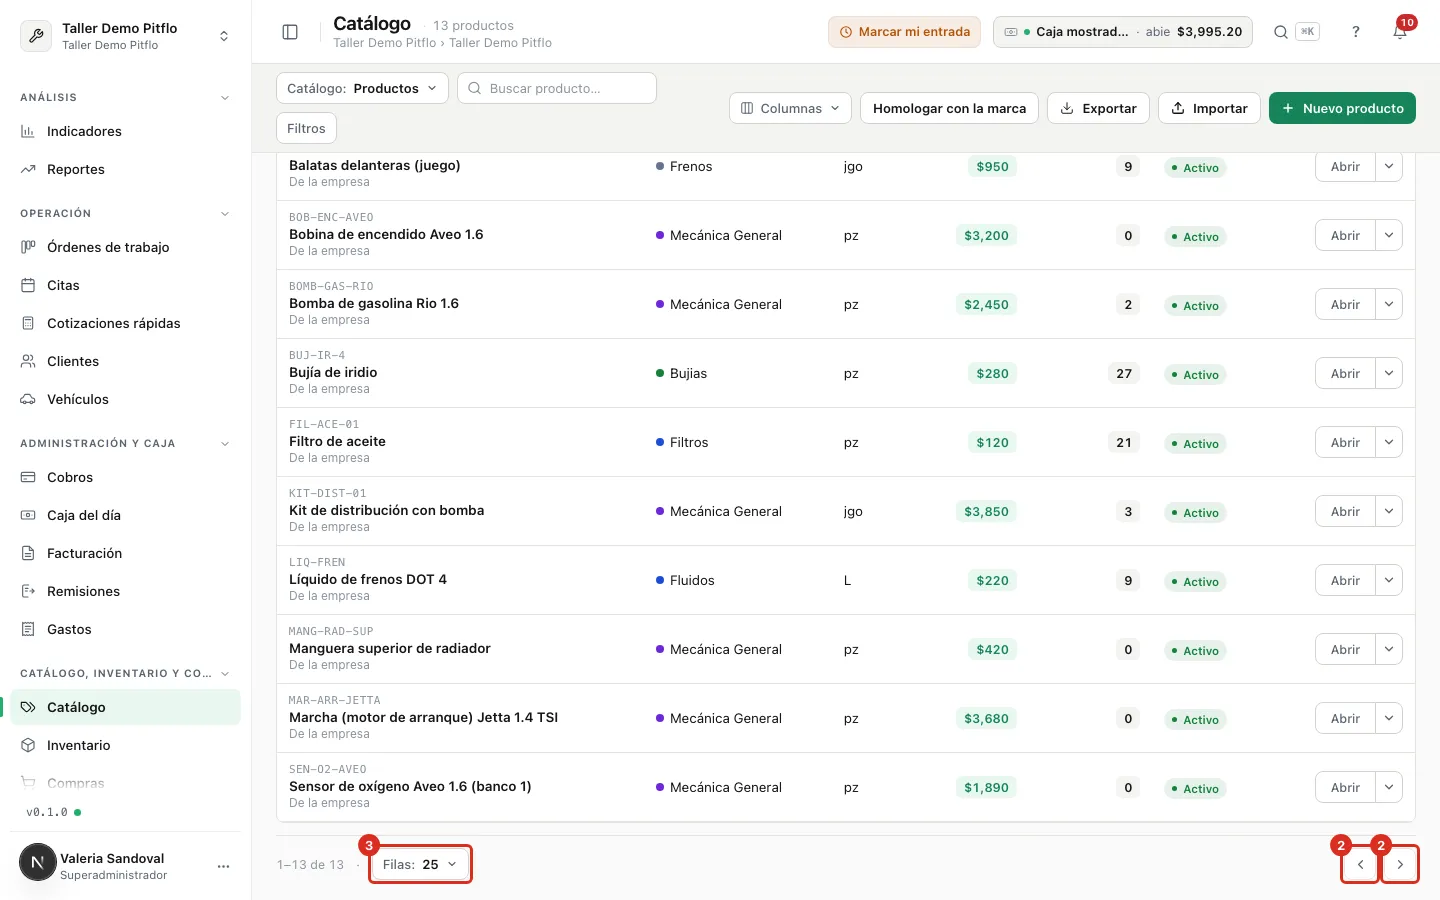
Task: Expand actions arrow for Bujía de iridio
Action: click(1389, 373)
